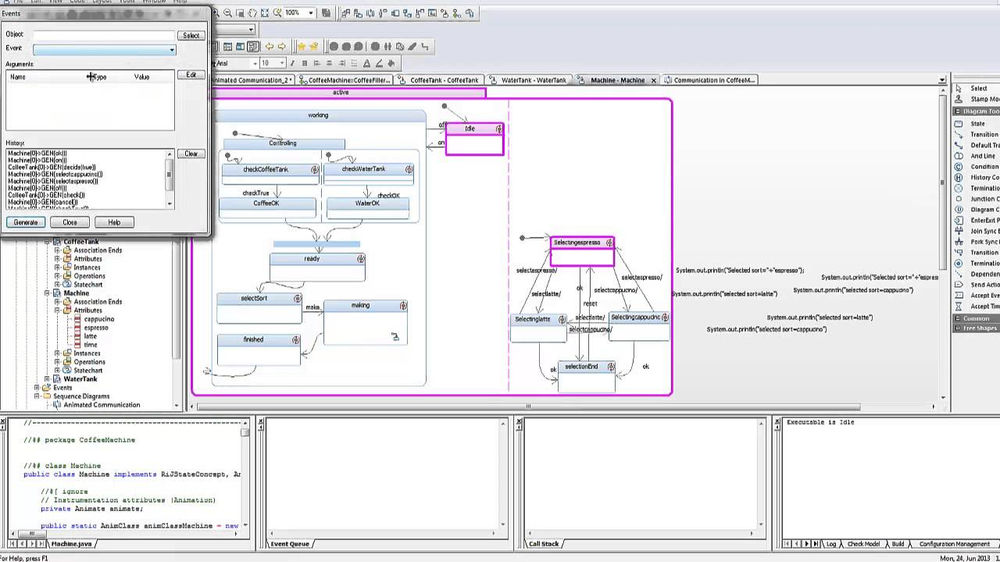This screenshot has width=1000, height=562.
Task: Click the Generate button
Action: pyautogui.click(x=26, y=223)
